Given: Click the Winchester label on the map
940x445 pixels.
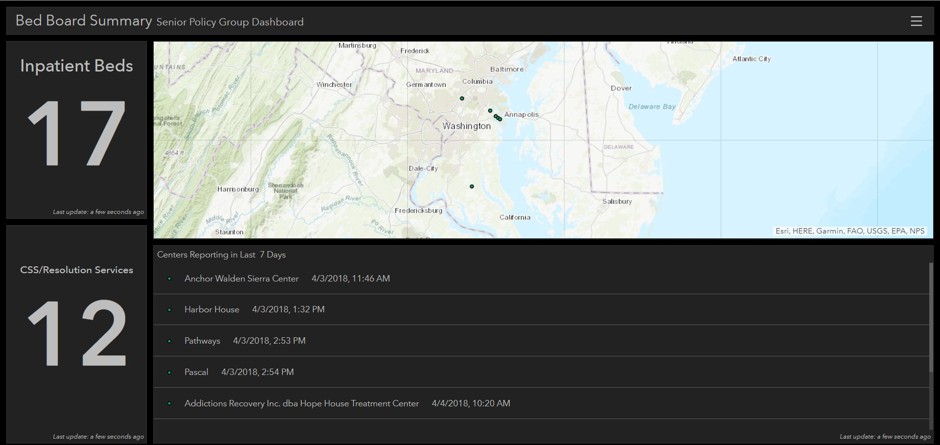Looking at the screenshot, I should (x=334, y=85).
